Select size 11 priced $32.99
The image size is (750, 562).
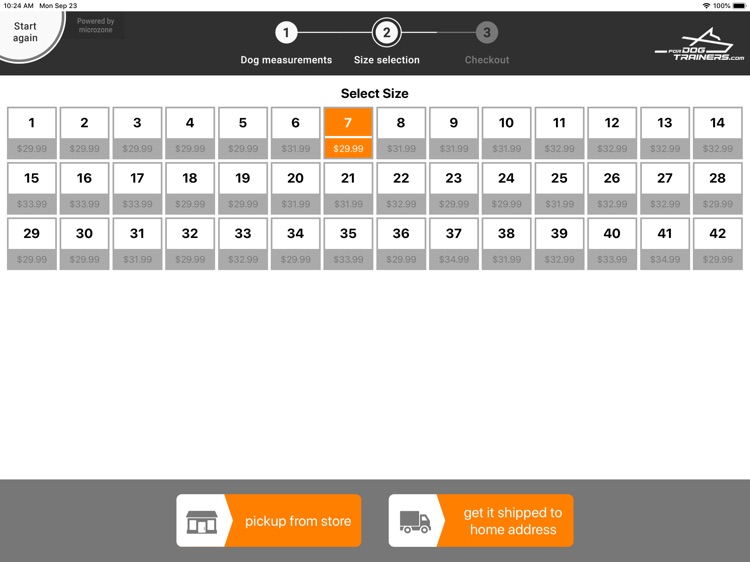(559, 133)
